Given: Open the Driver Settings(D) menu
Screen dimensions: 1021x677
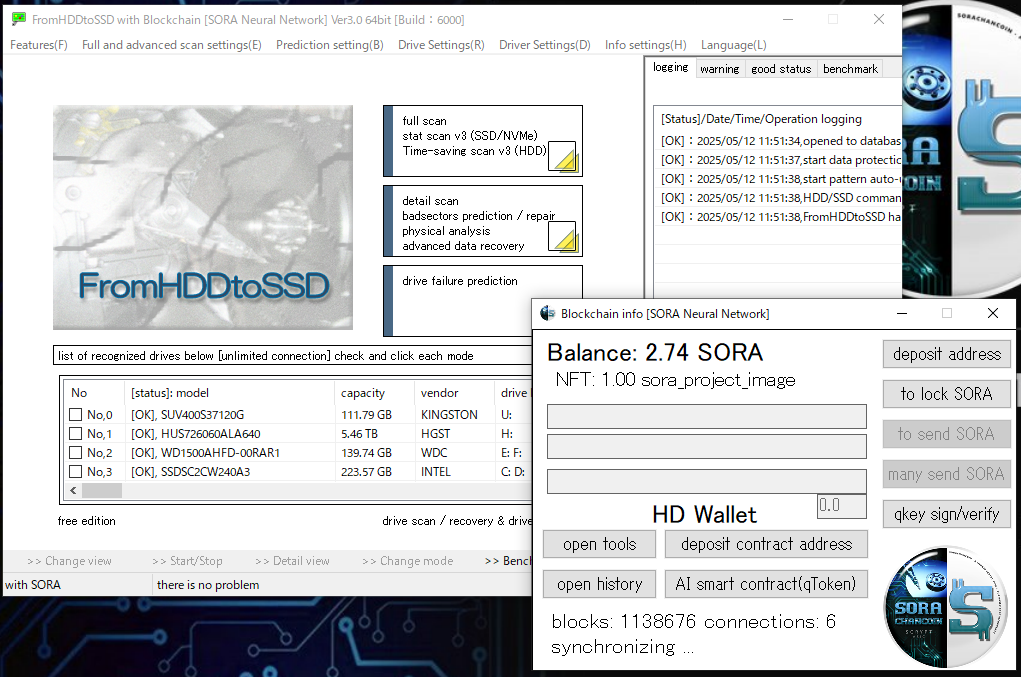Looking at the screenshot, I should (x=544, y=45).
